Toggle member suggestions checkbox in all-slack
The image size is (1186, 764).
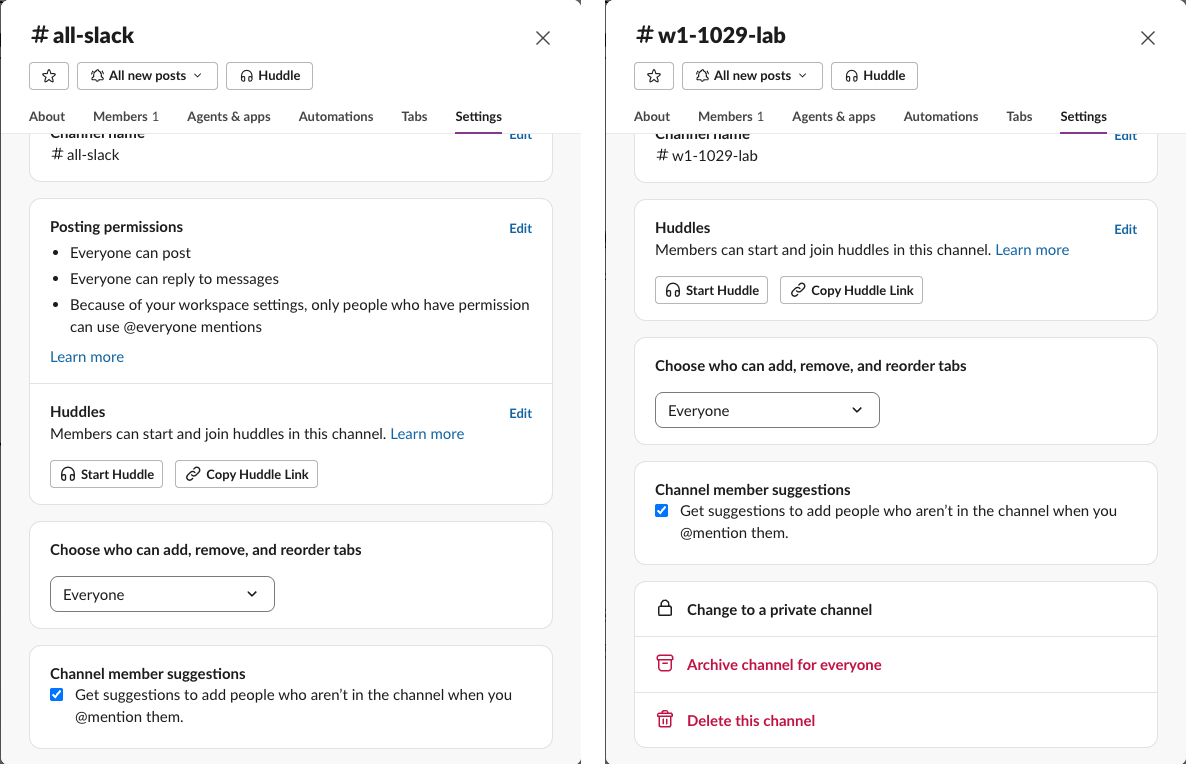click(x=57, y=694)
